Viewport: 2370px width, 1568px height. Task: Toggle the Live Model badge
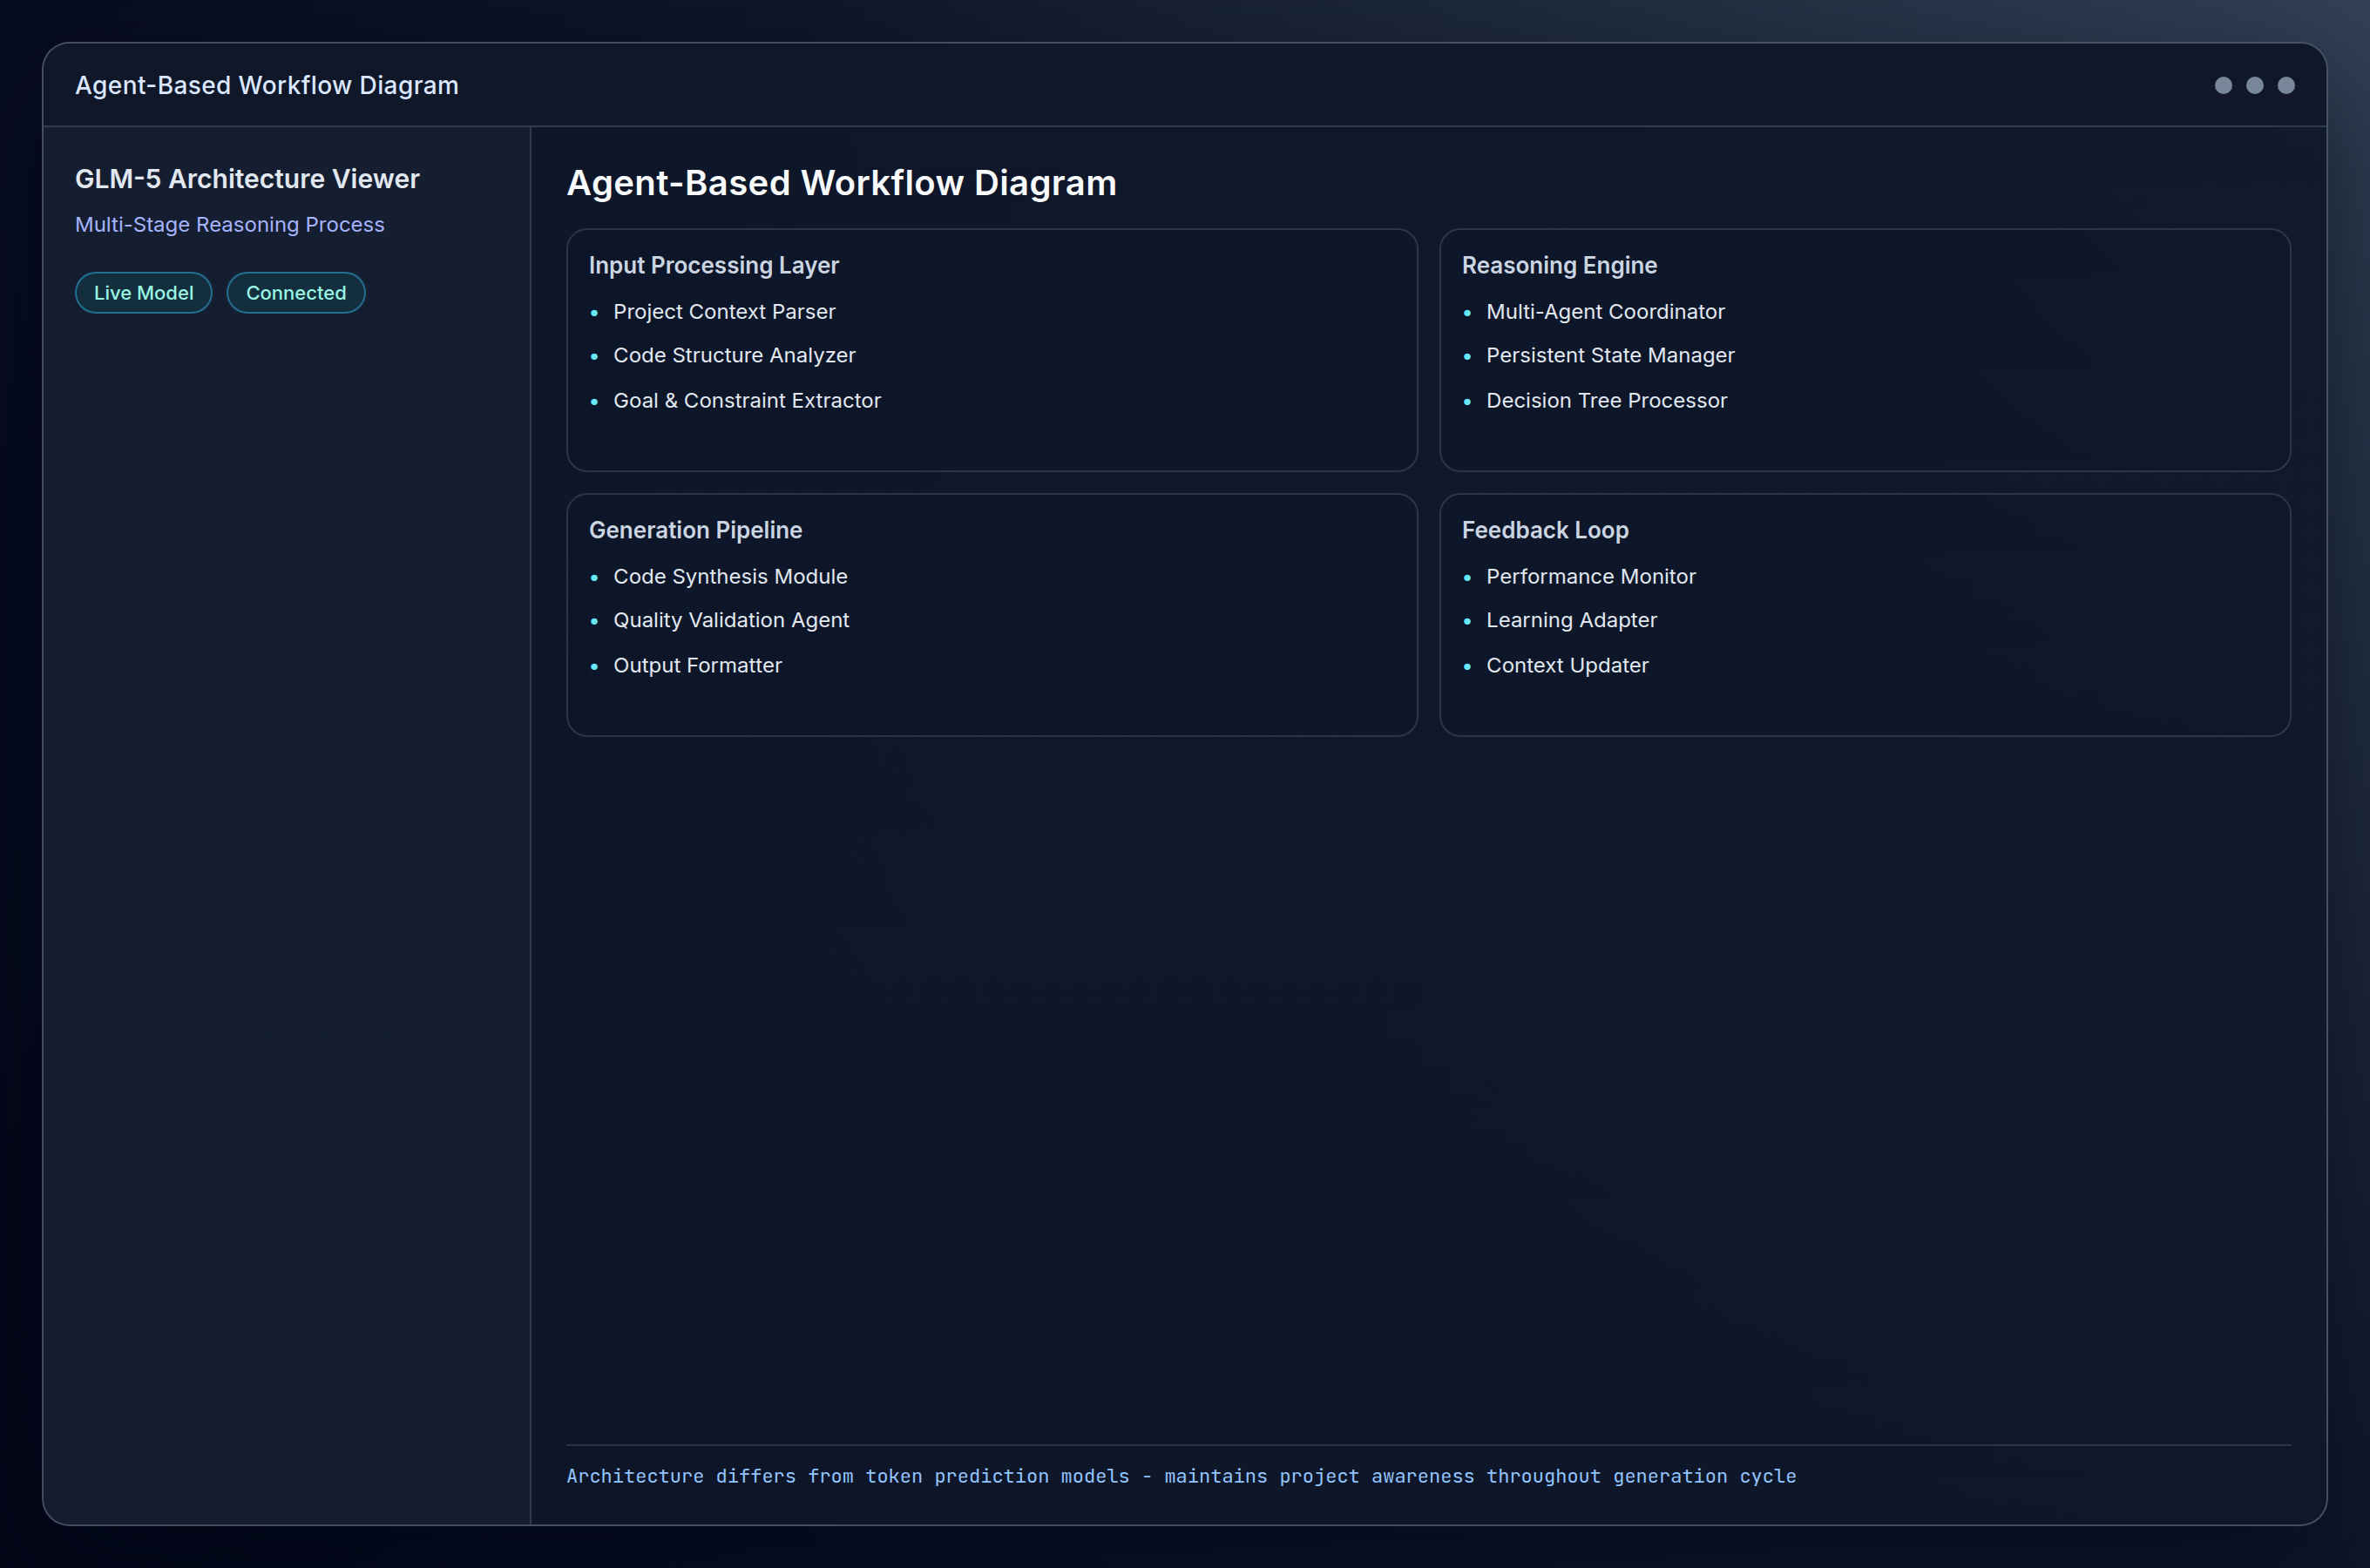(143, 292)
